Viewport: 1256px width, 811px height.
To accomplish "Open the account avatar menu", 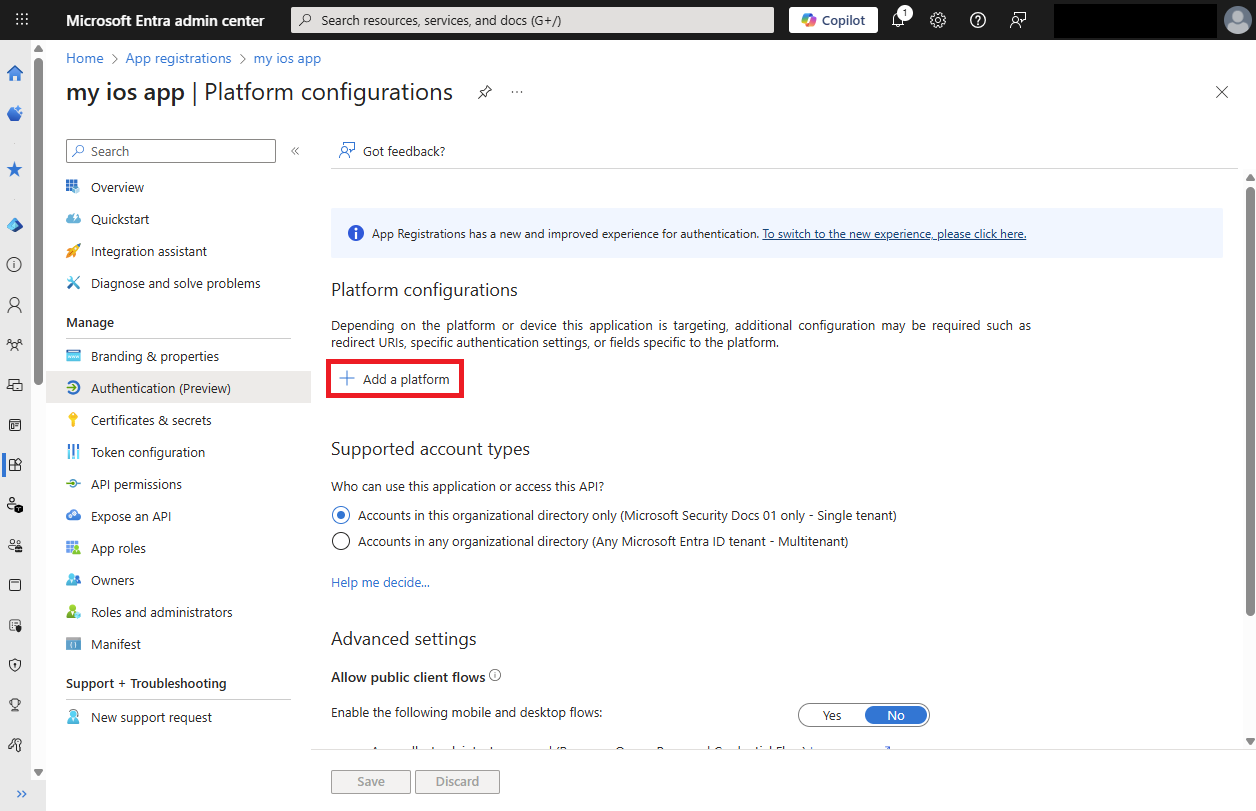I will pos(1237,20).
